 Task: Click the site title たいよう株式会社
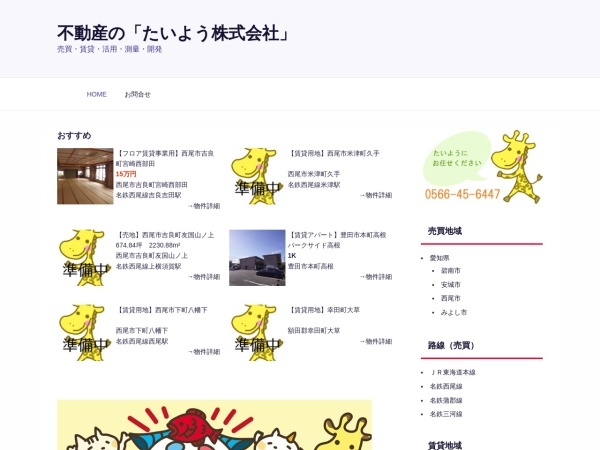pyautogui.click(x=174, y=33)
